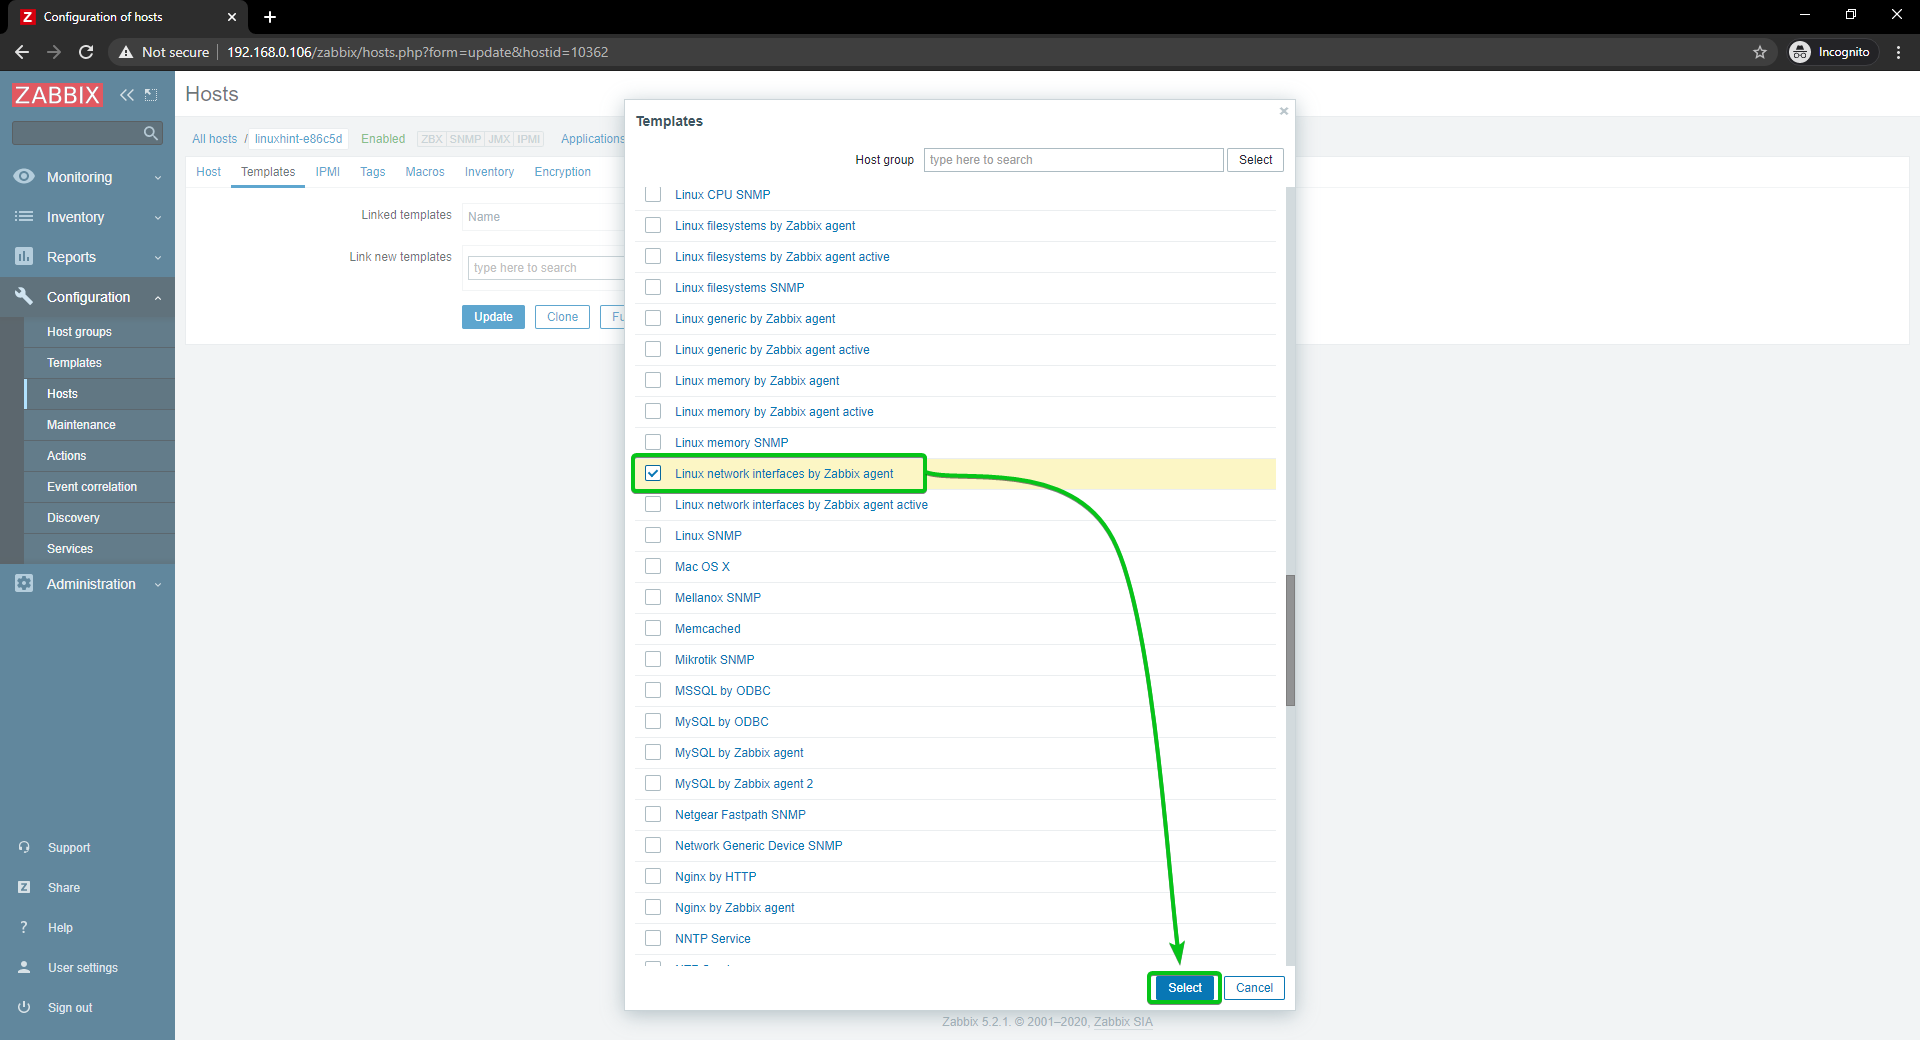Go back using browser back arrow
Viewport: 1920px width, 1040px height.
point(22,52)
